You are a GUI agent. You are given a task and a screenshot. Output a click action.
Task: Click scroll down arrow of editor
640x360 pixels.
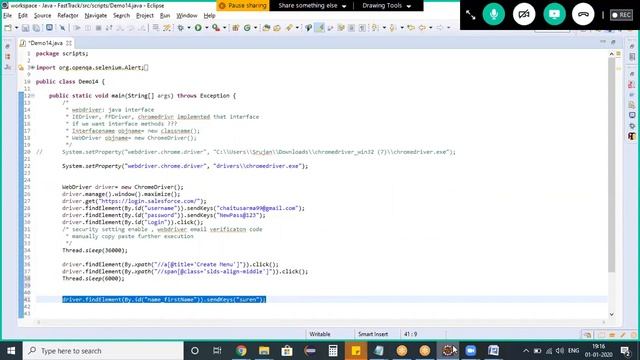coord(611,314)
